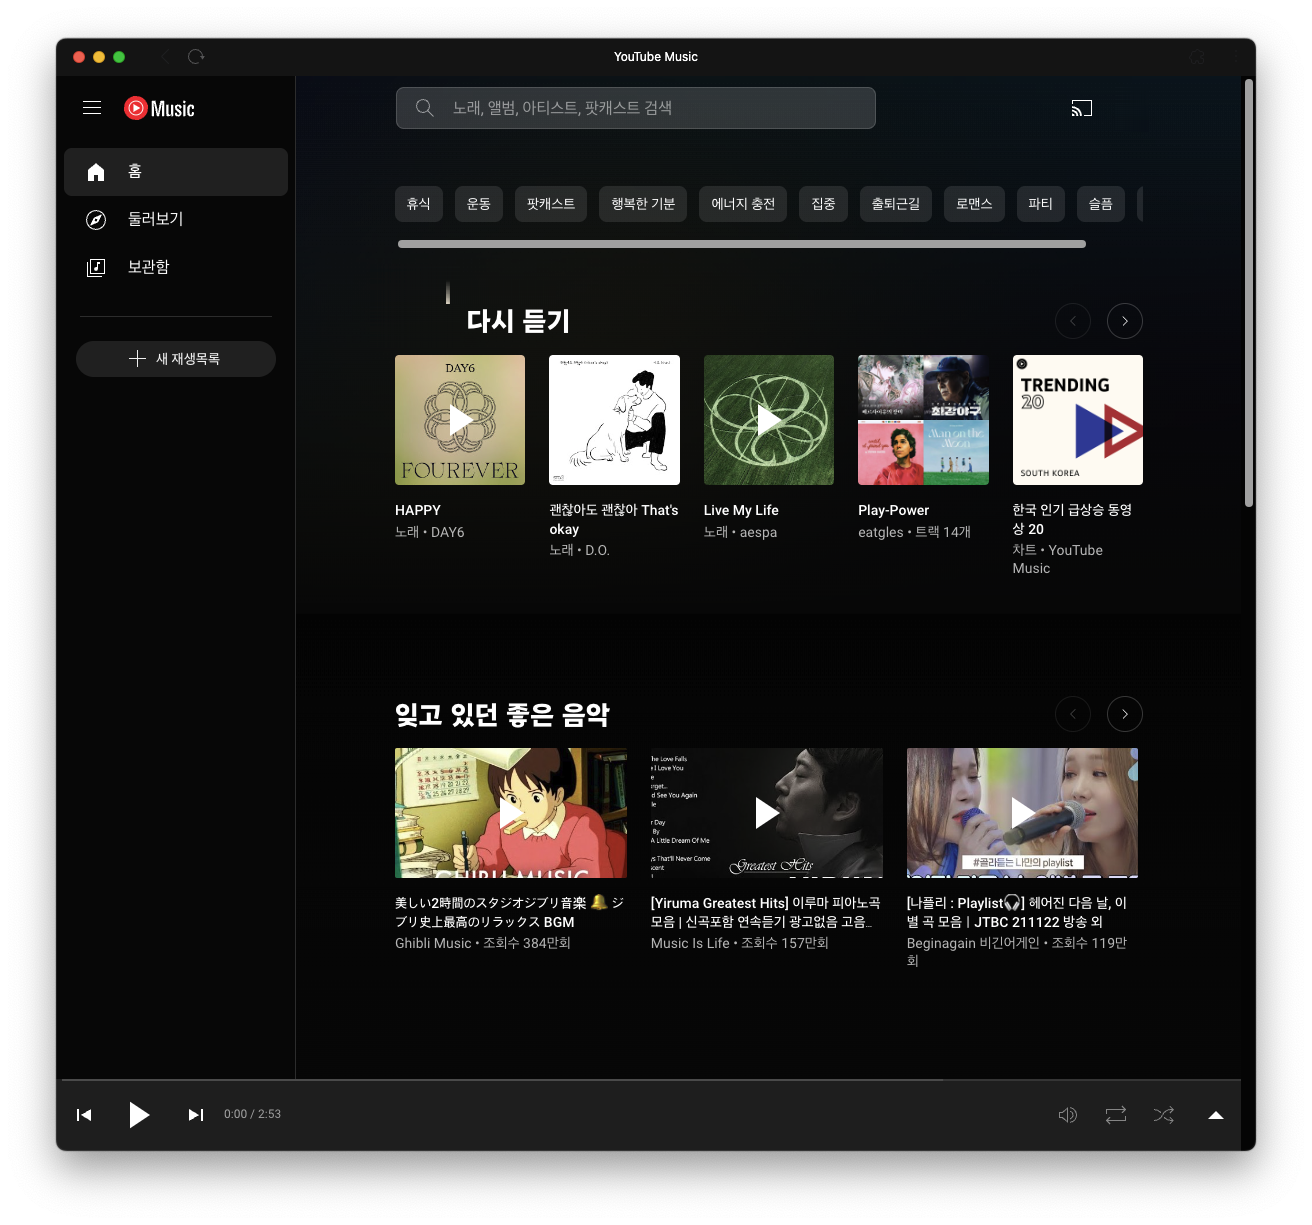The width and height of the screenshot is (1312, 1225).
Task: Go back using the title bar arrow
Action: [166, 57]
